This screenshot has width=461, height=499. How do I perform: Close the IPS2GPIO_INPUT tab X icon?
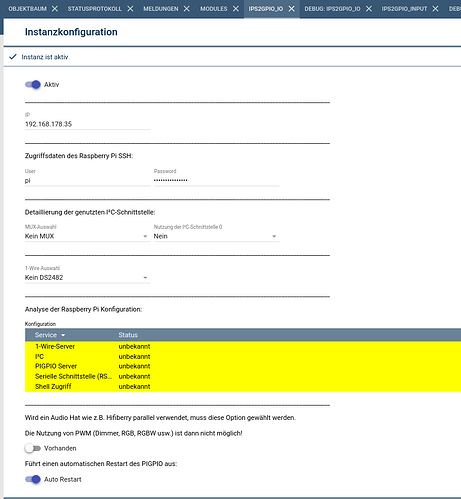(x=435, y=9)
